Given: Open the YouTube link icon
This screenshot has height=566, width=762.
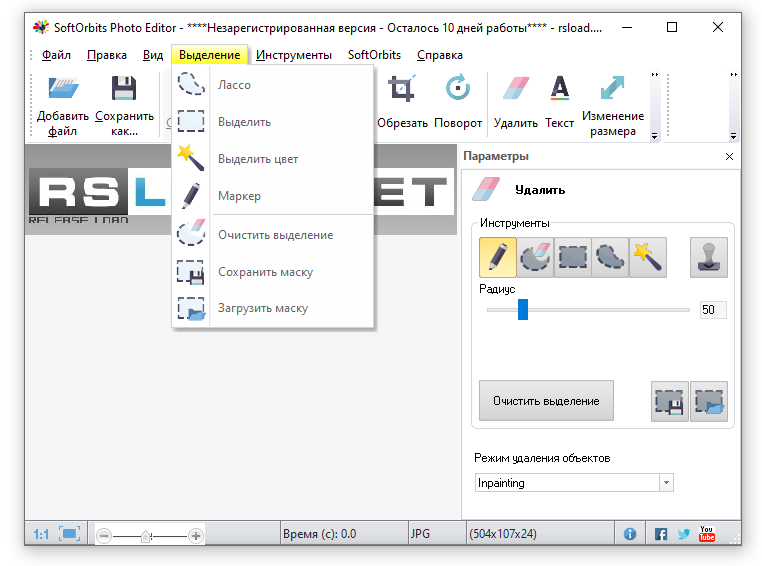Looking at the screenshot, I should tap(707, 534).
